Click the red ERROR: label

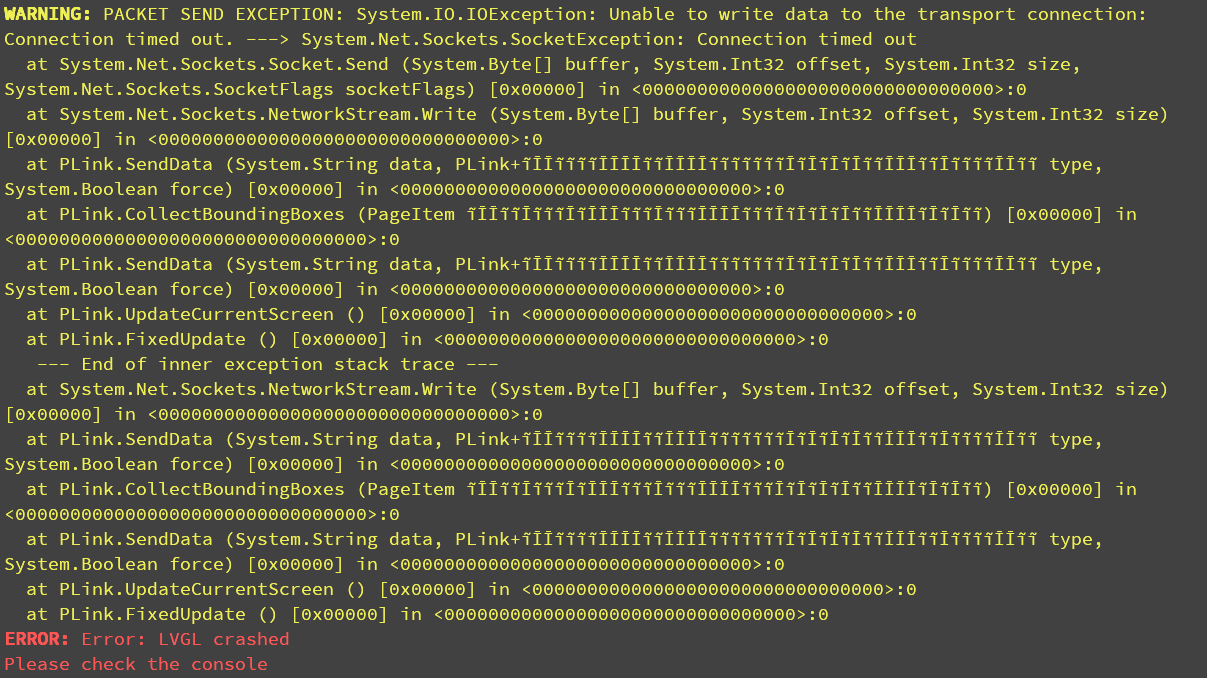tap(37, 639)
